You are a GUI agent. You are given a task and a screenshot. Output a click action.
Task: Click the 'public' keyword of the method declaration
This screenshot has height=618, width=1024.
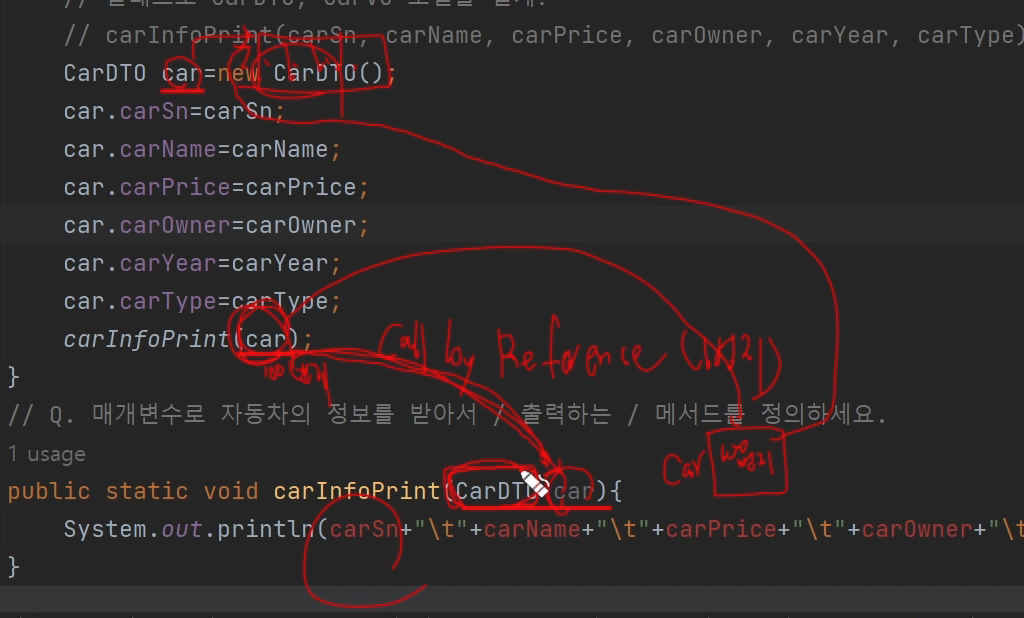(x=49, y=491)
